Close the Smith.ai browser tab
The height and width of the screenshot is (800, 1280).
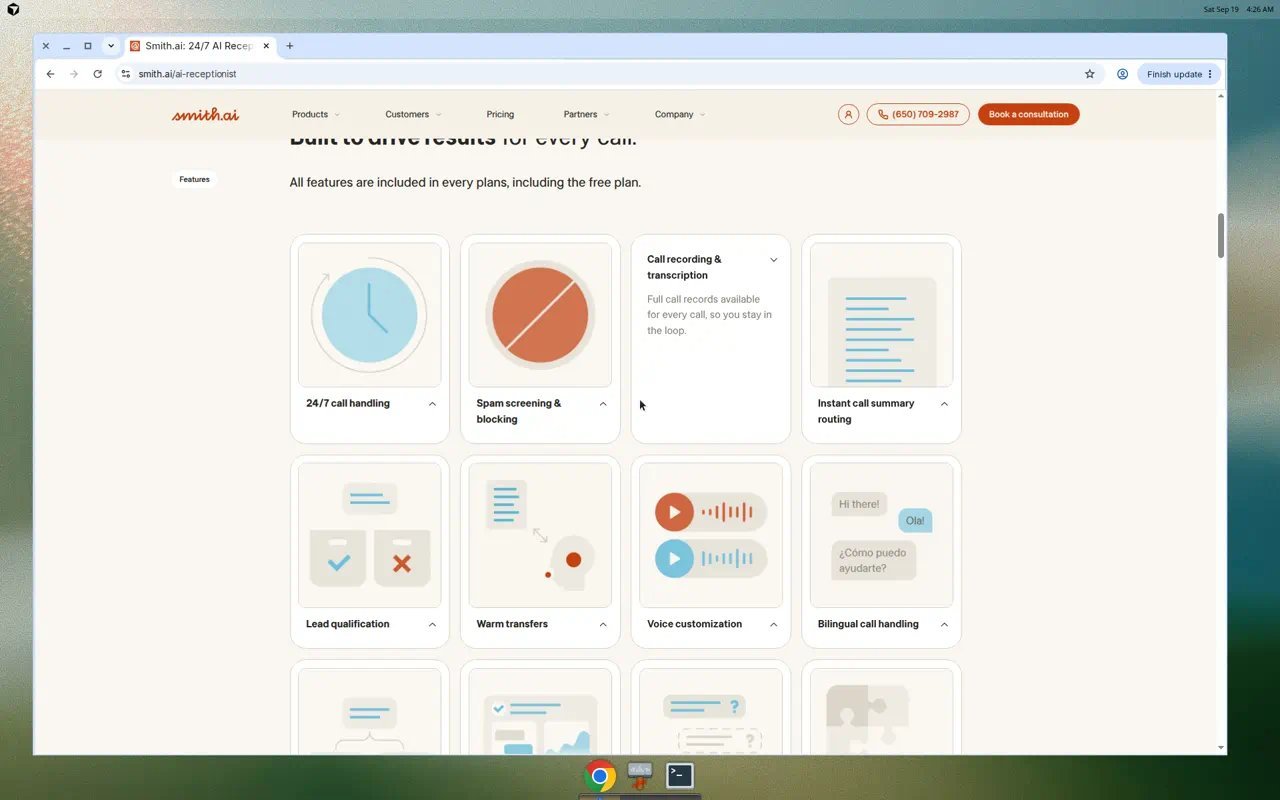[266, 46]
